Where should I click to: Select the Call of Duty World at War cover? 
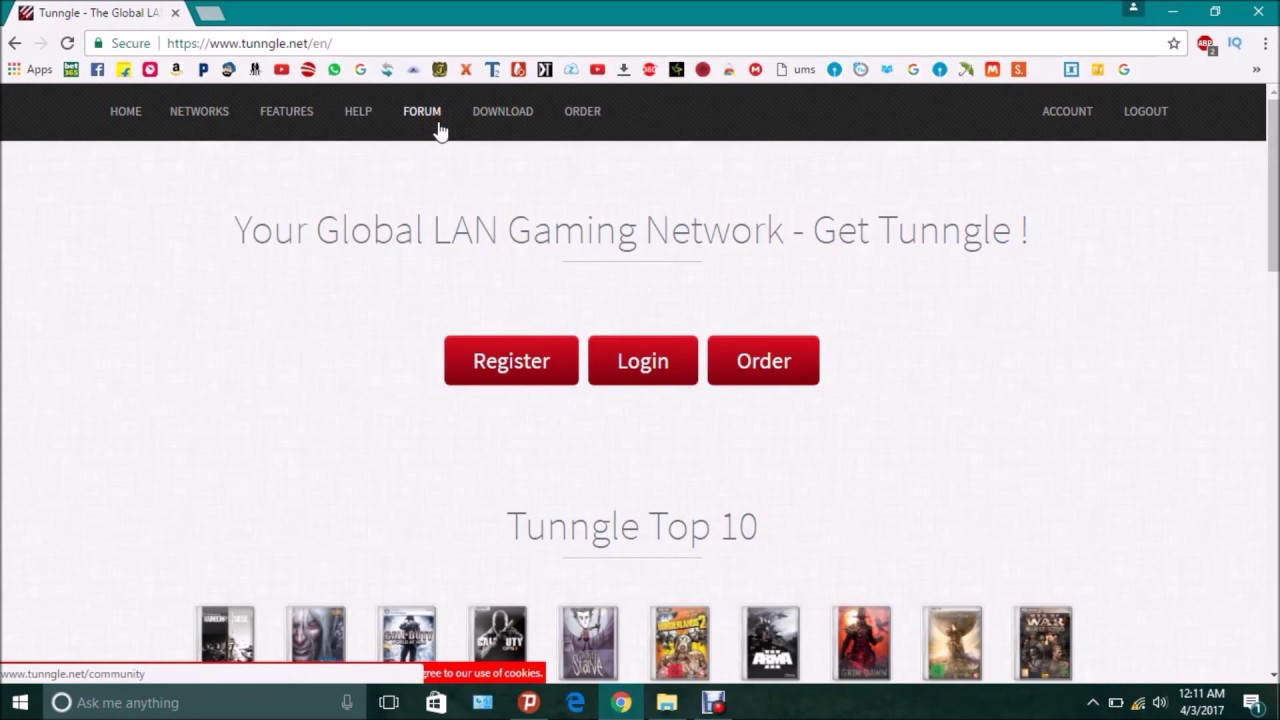408,636
